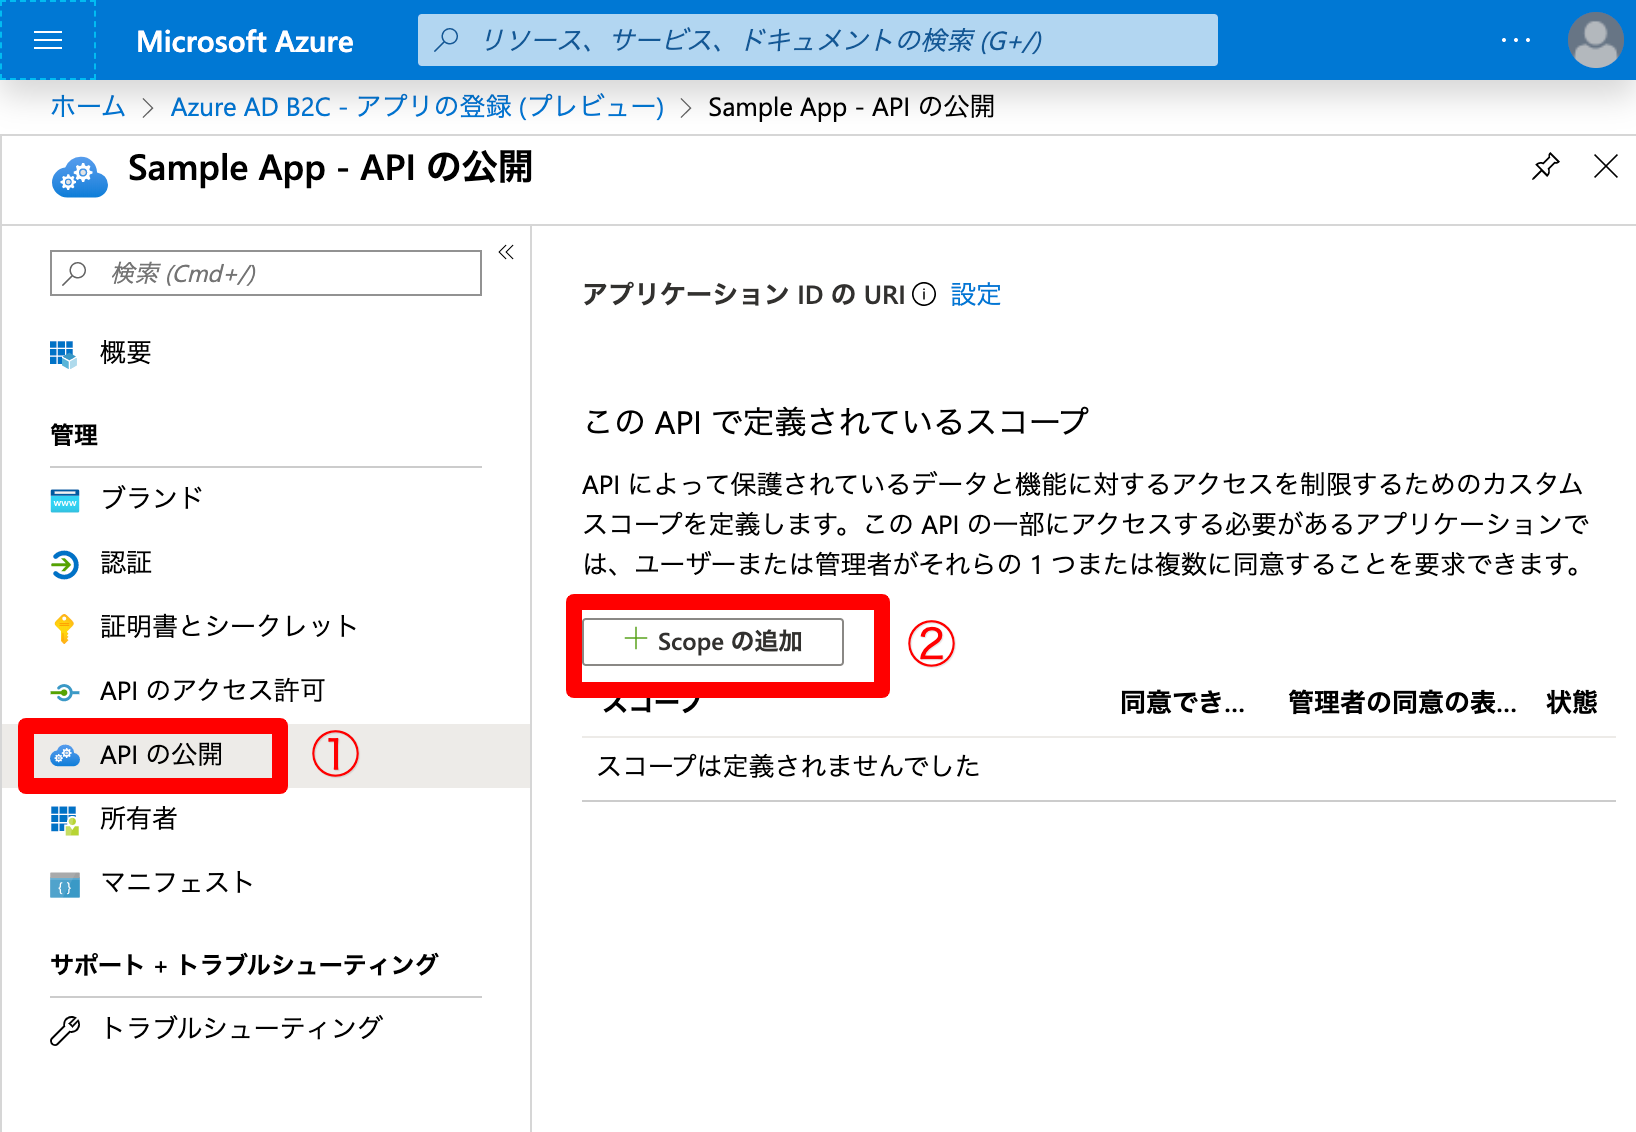Collapse the sidebar with the « chevron

click(x=506, y=252)
